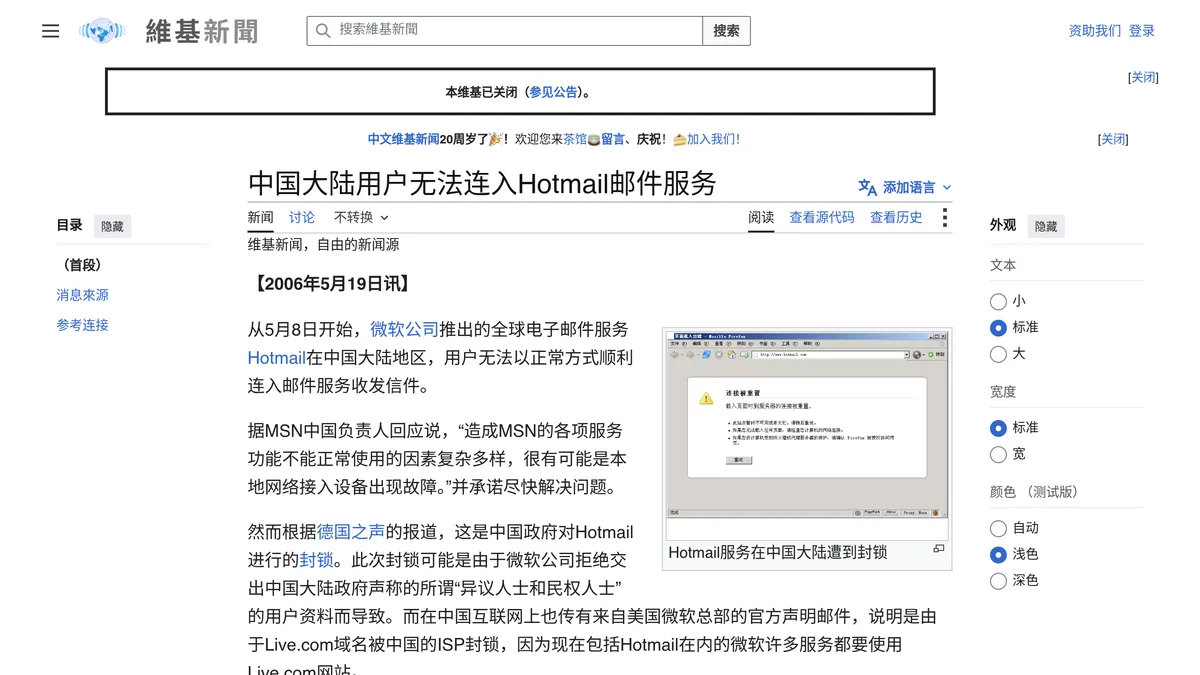Image resolution: width=1200 pixels, height=675 pixels.
Task: Select dark color mode
Action: (x=998, y=581)
